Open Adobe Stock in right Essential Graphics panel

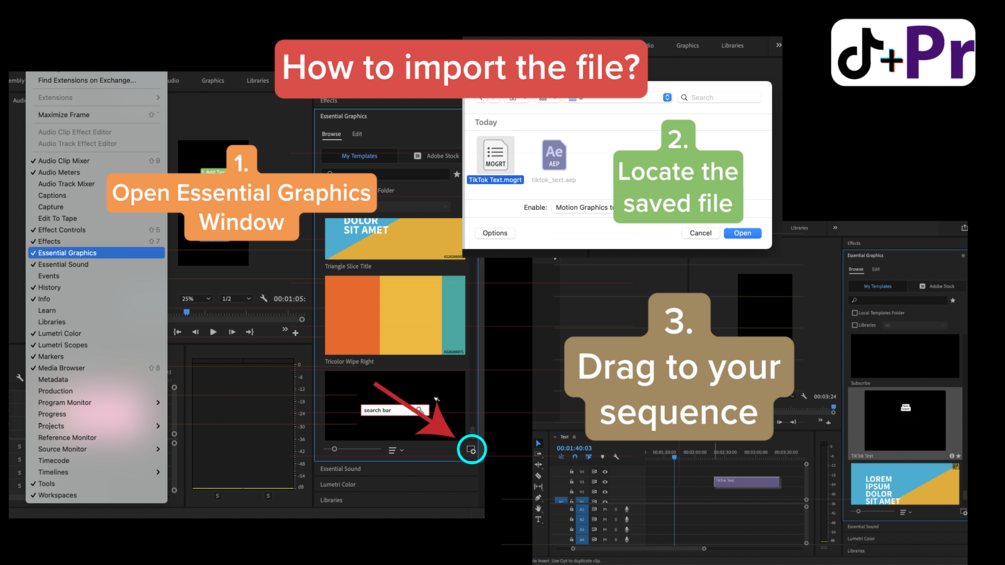coord(937,286)
